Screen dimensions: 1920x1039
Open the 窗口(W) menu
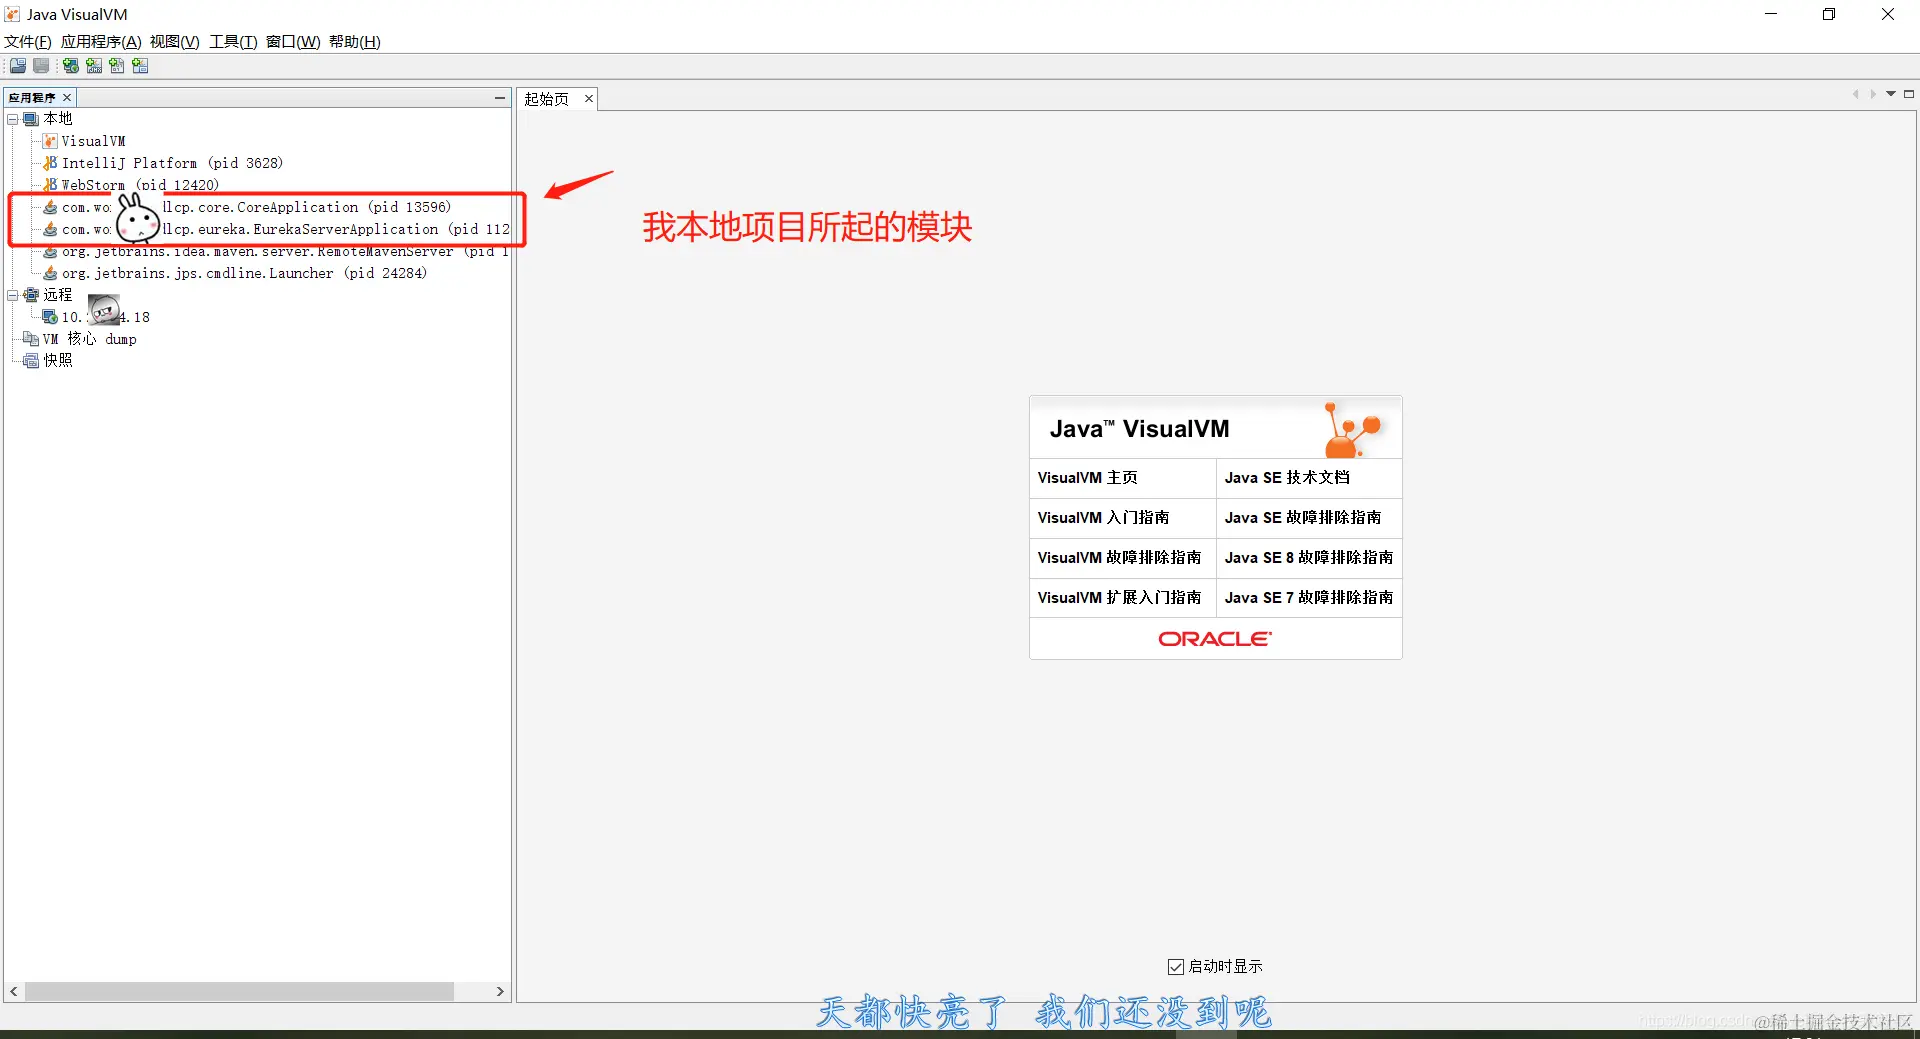click(x=293, y=42)
